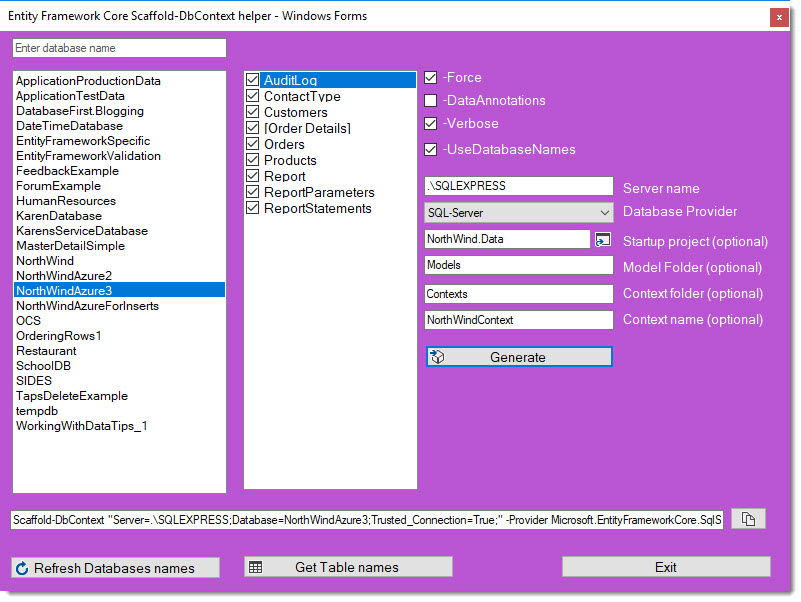Select SchoolDB database

(119, 366)
